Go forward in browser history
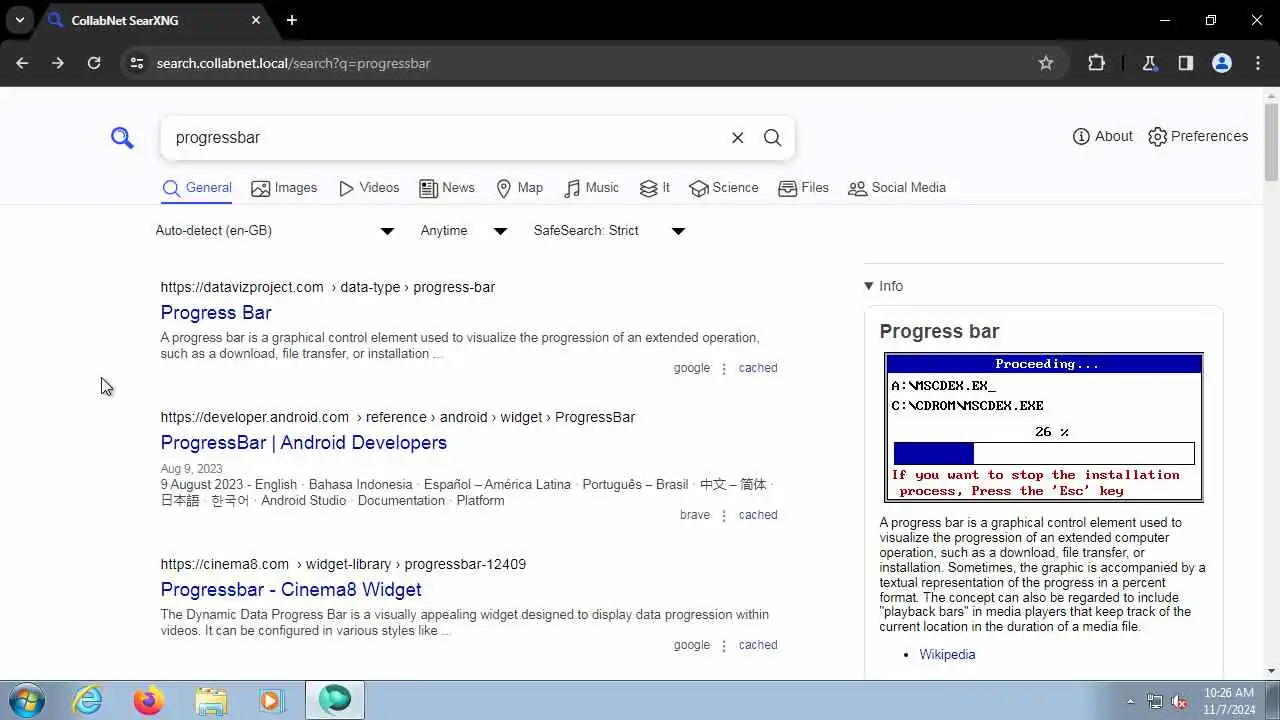Viewport: 1280px width, 720px height. coord(58,63)
